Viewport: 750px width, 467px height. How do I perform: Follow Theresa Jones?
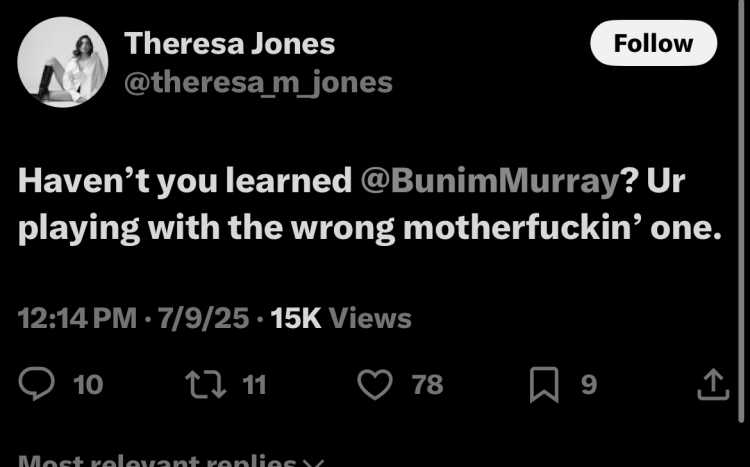[x=653, y=43]
